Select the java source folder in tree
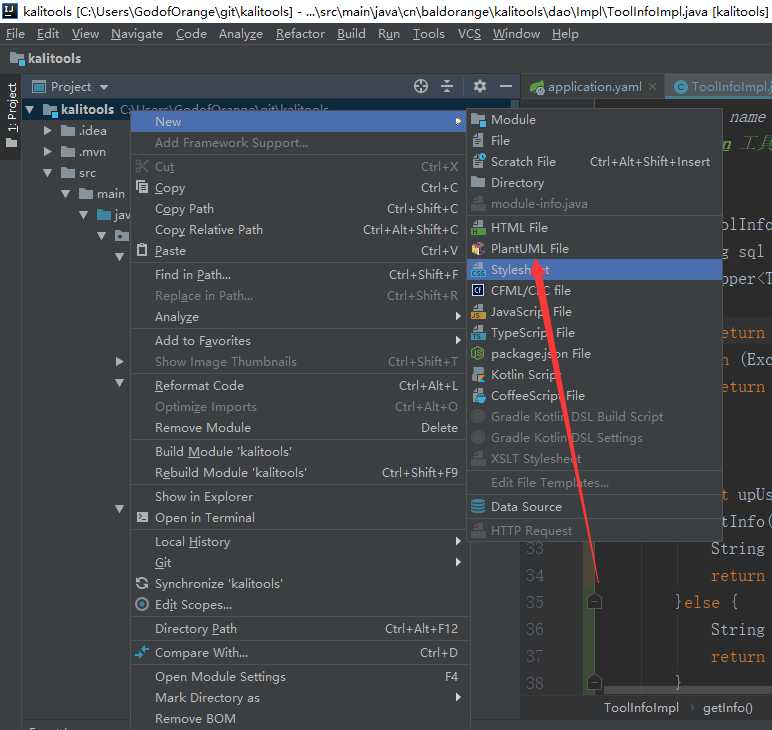772x730 pixels. pos(113,215)
